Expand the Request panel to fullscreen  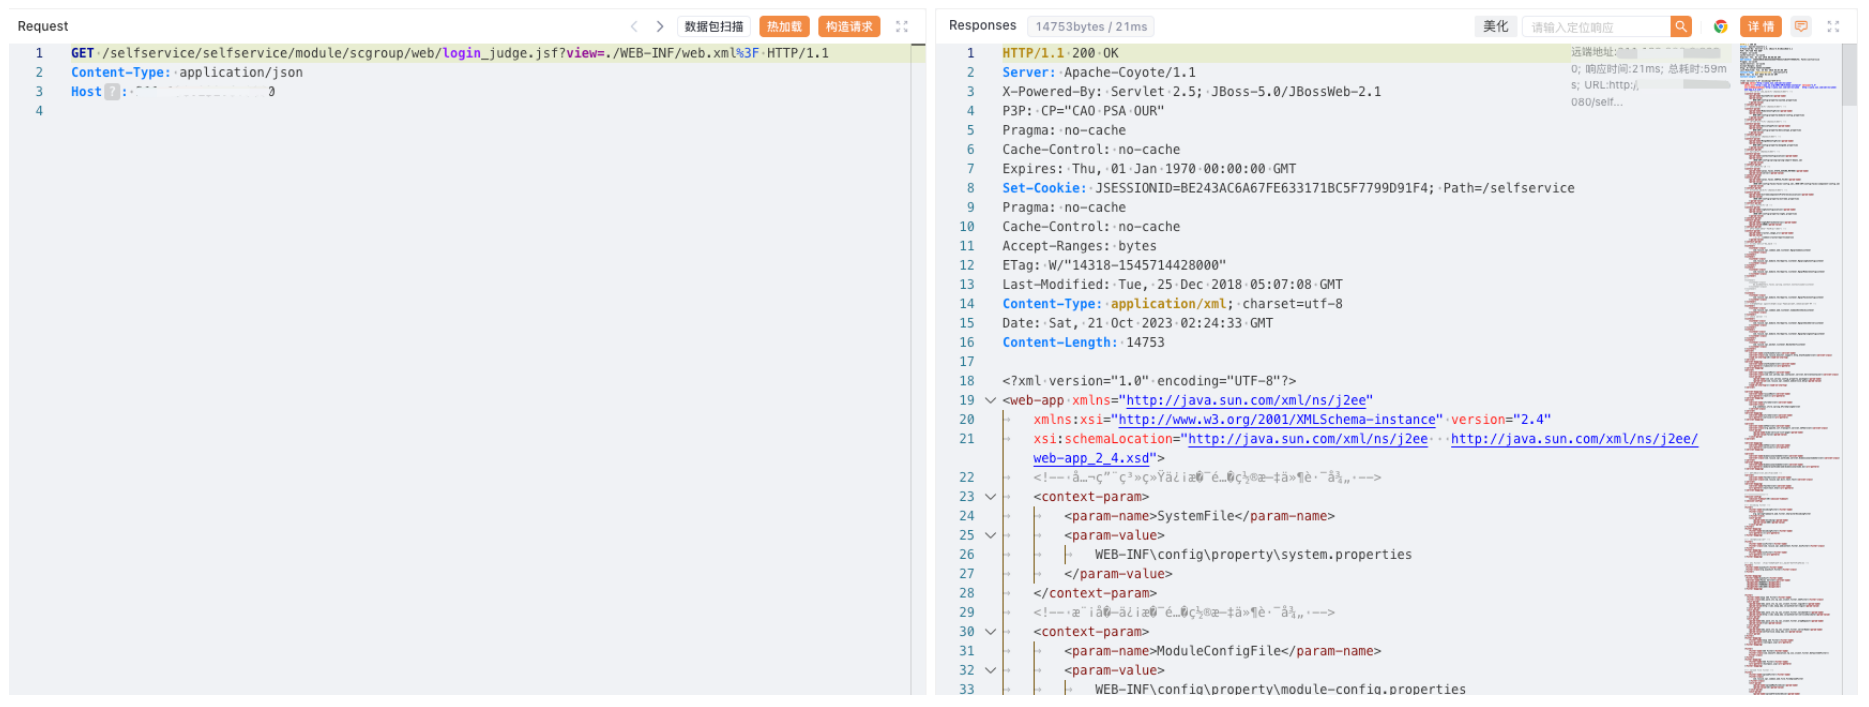coord(902,27)
